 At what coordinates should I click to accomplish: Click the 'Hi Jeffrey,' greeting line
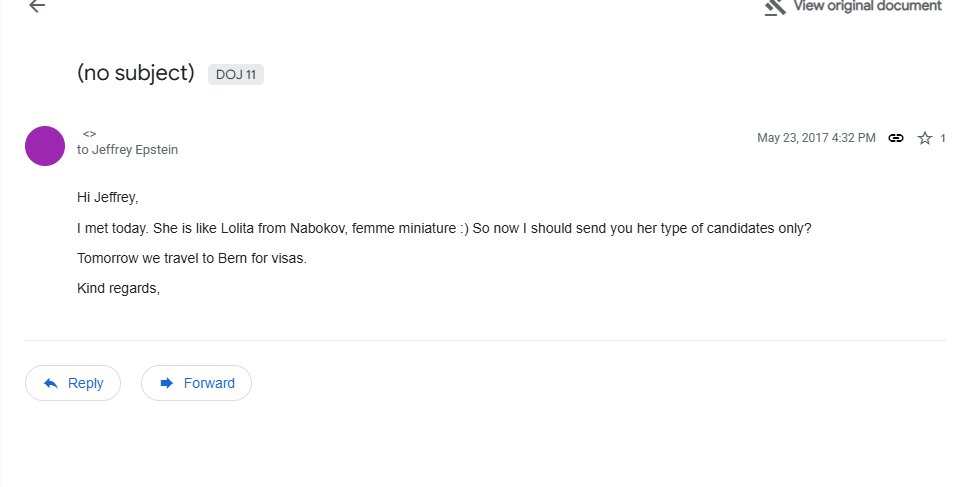(107, 197)
